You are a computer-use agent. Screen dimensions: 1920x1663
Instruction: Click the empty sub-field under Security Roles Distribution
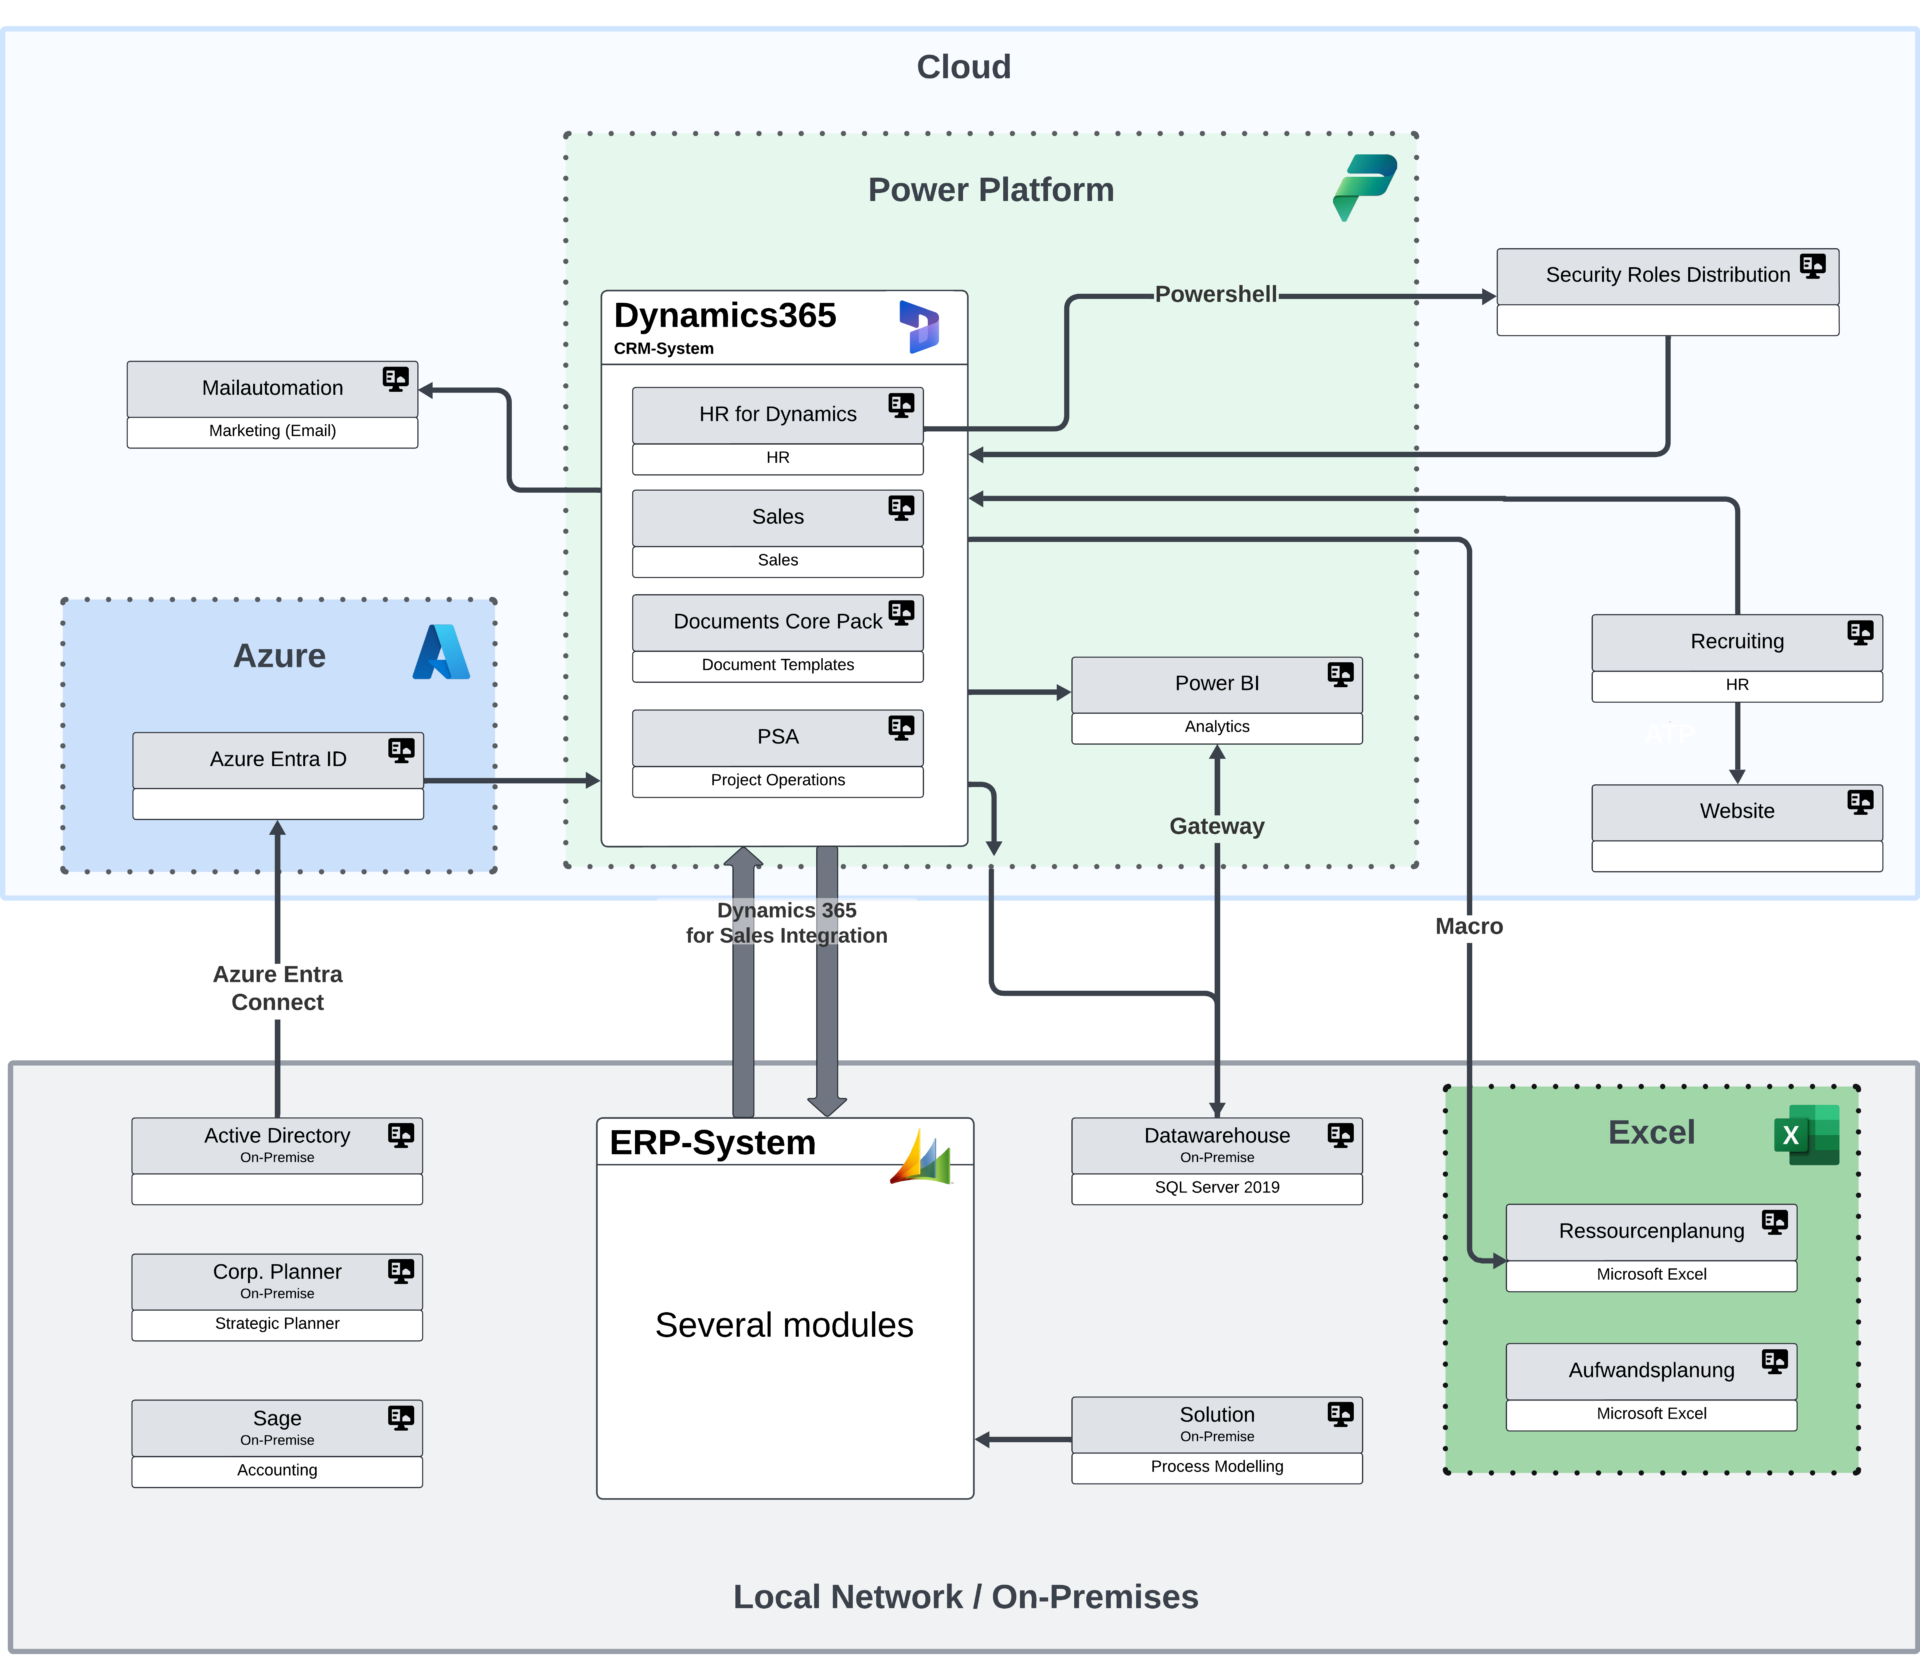click(x=1668, y=320)
